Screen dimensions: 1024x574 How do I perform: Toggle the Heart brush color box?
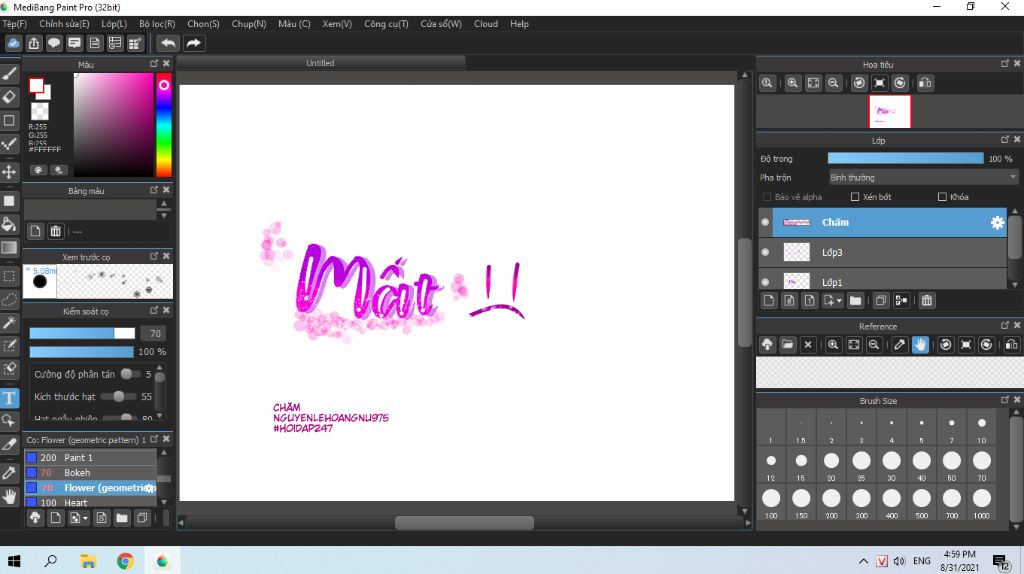point(31,502)
